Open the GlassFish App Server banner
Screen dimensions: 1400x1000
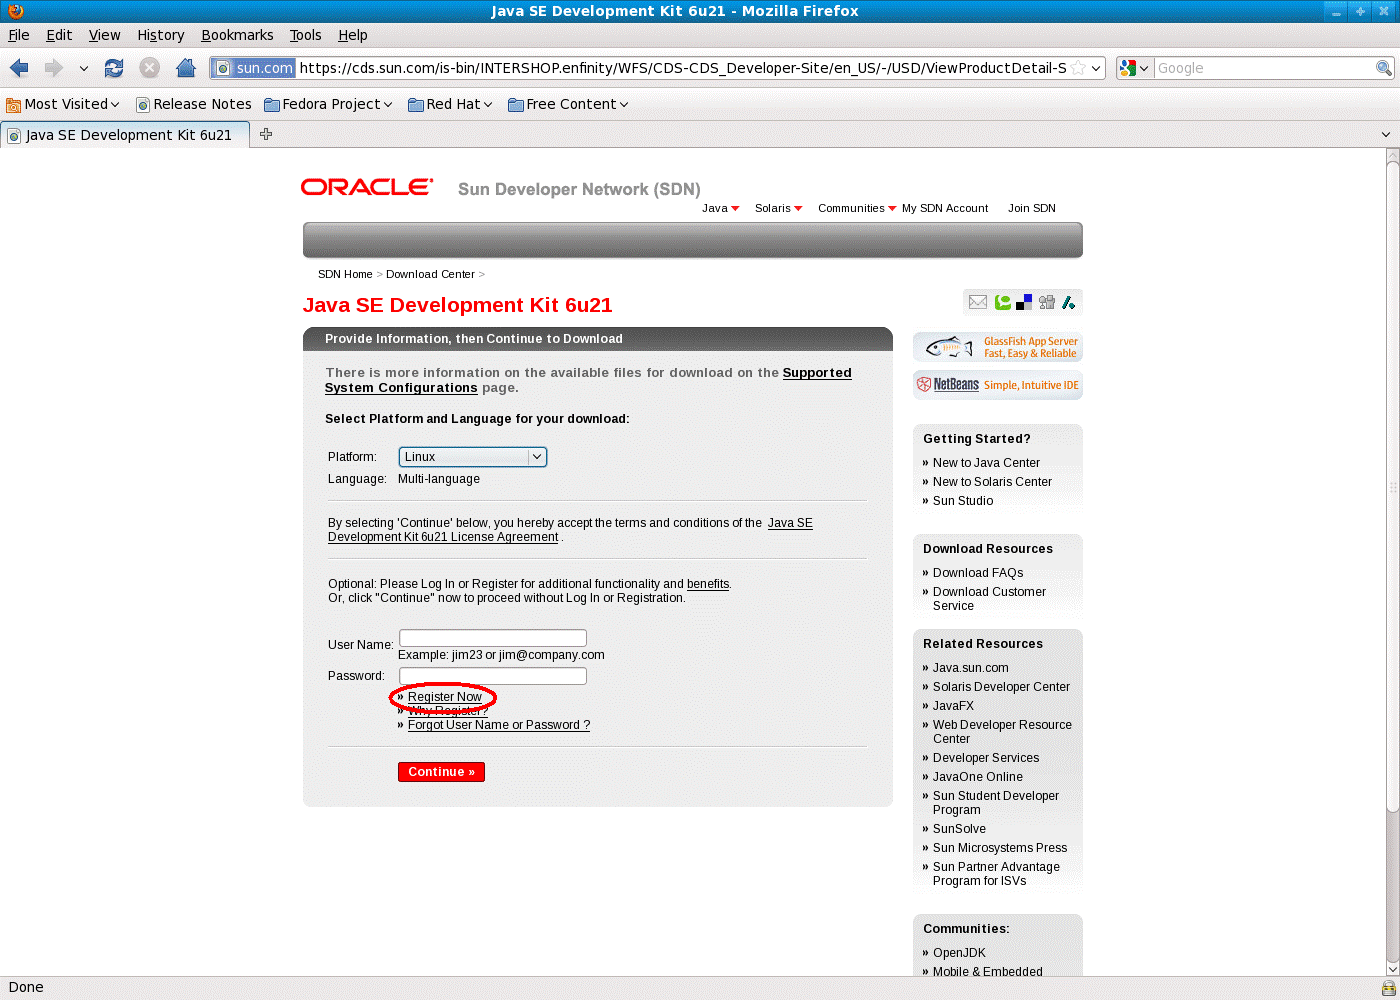[998, 347]
